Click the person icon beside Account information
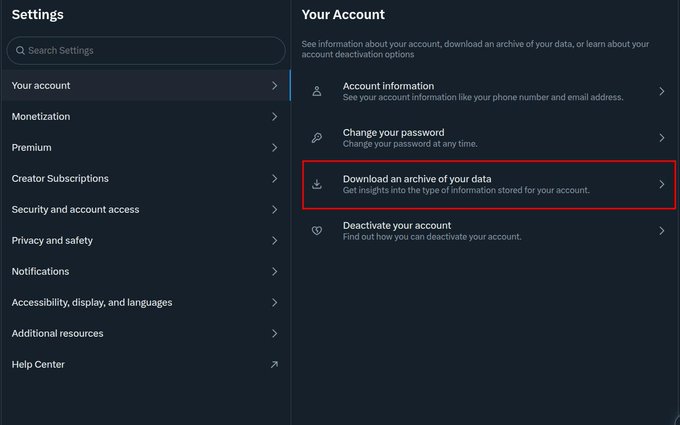 point(317,91)
